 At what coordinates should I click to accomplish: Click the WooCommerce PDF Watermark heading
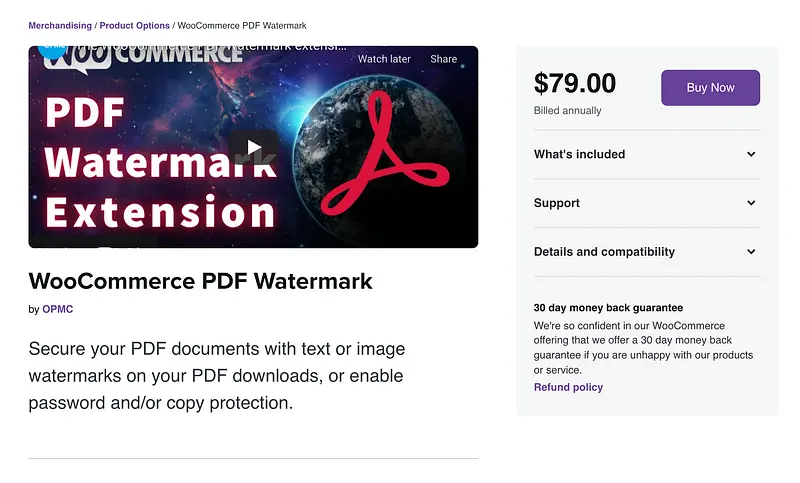200,281
